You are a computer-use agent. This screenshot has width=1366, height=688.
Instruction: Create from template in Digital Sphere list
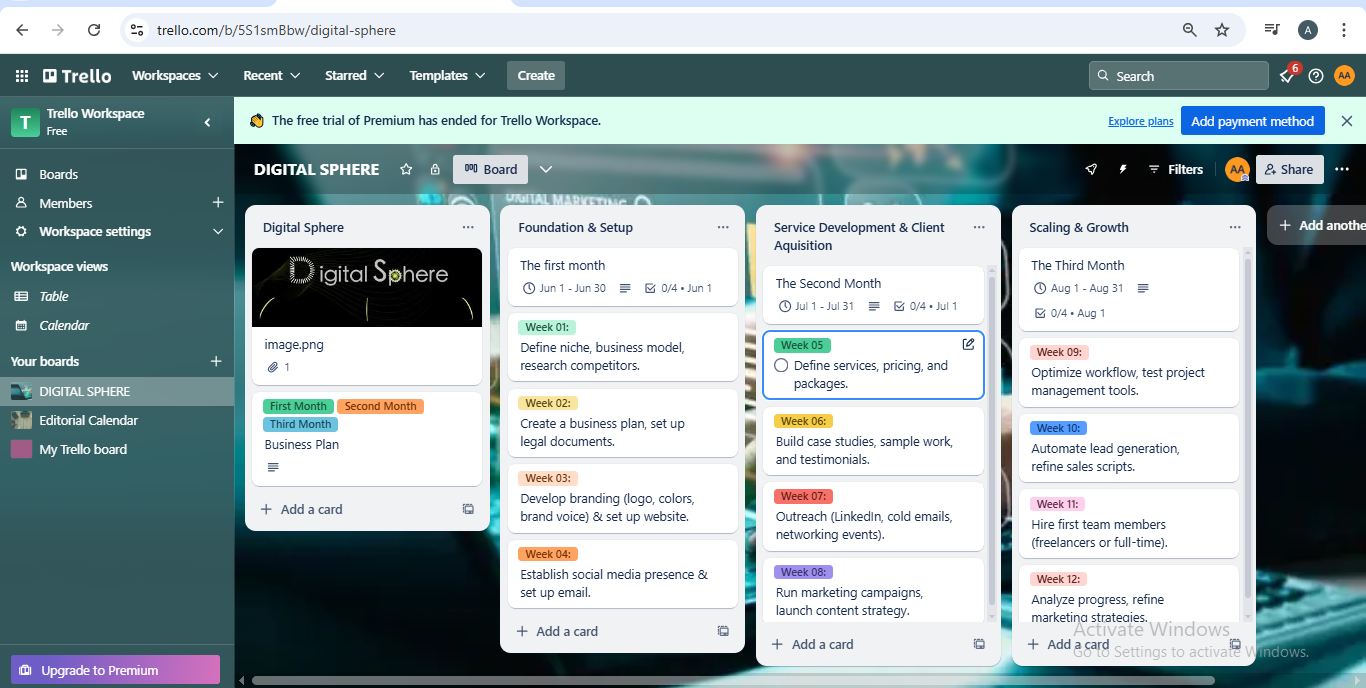pyautogui.click(x=468, y=509)
